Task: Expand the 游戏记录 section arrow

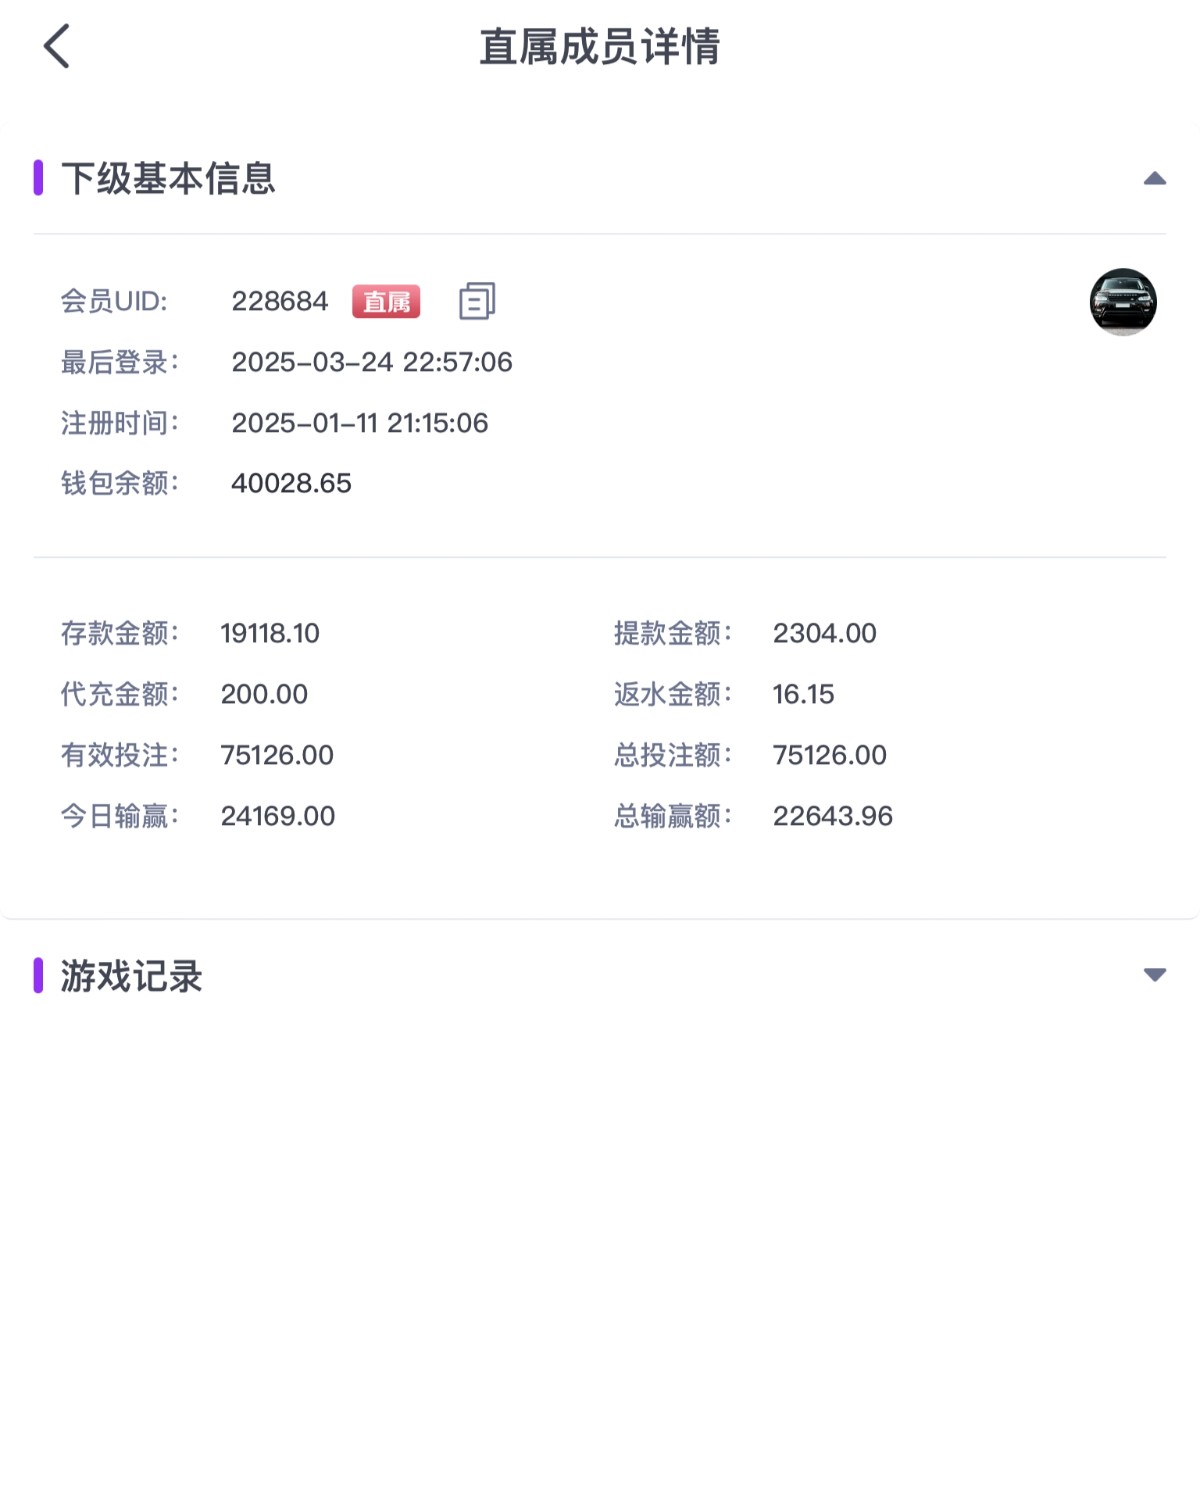Action: coord(1154,975)
